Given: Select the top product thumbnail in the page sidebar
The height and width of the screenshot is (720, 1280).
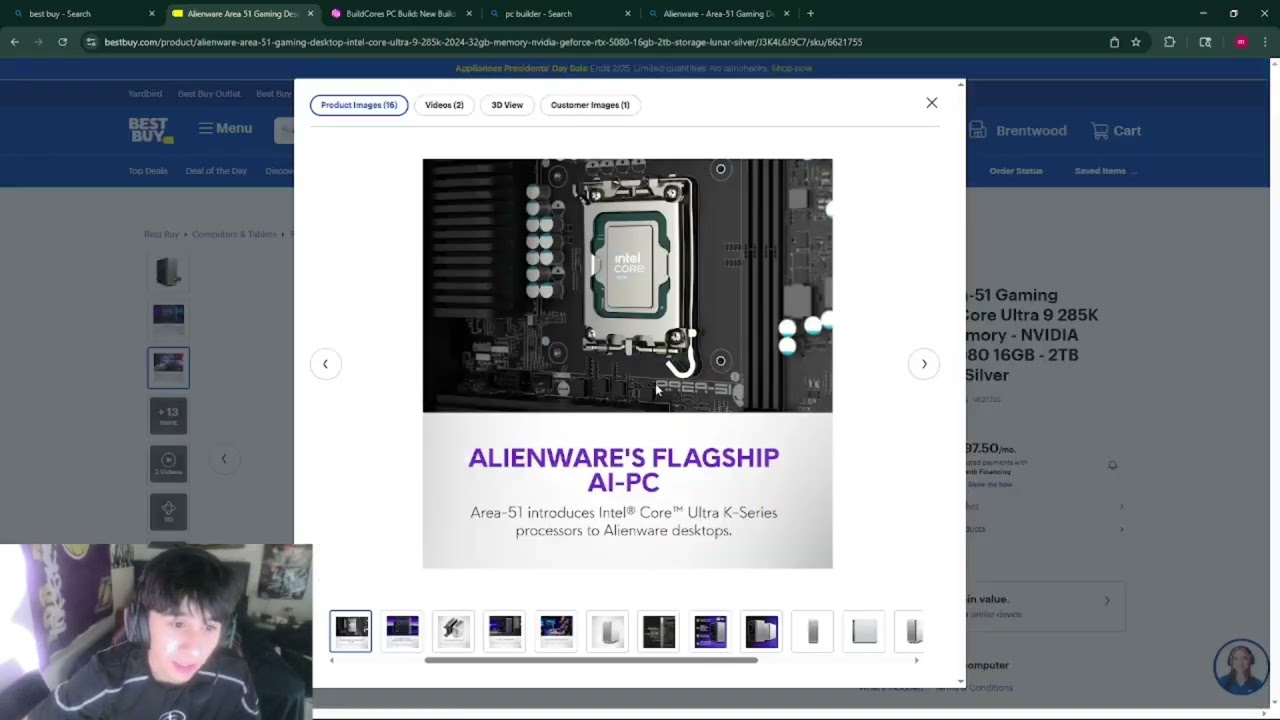Looking at the screenshot, I should (x=168, y=271).
